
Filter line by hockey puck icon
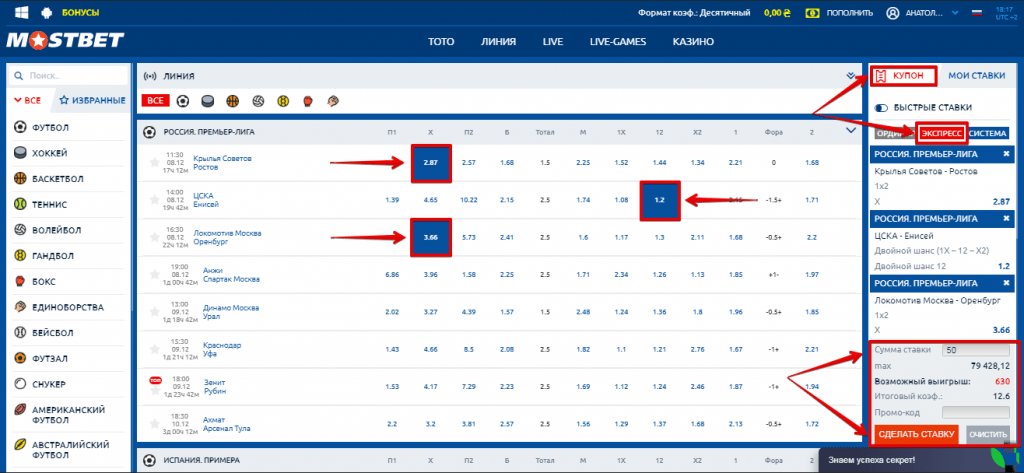(x=208, y=101)
